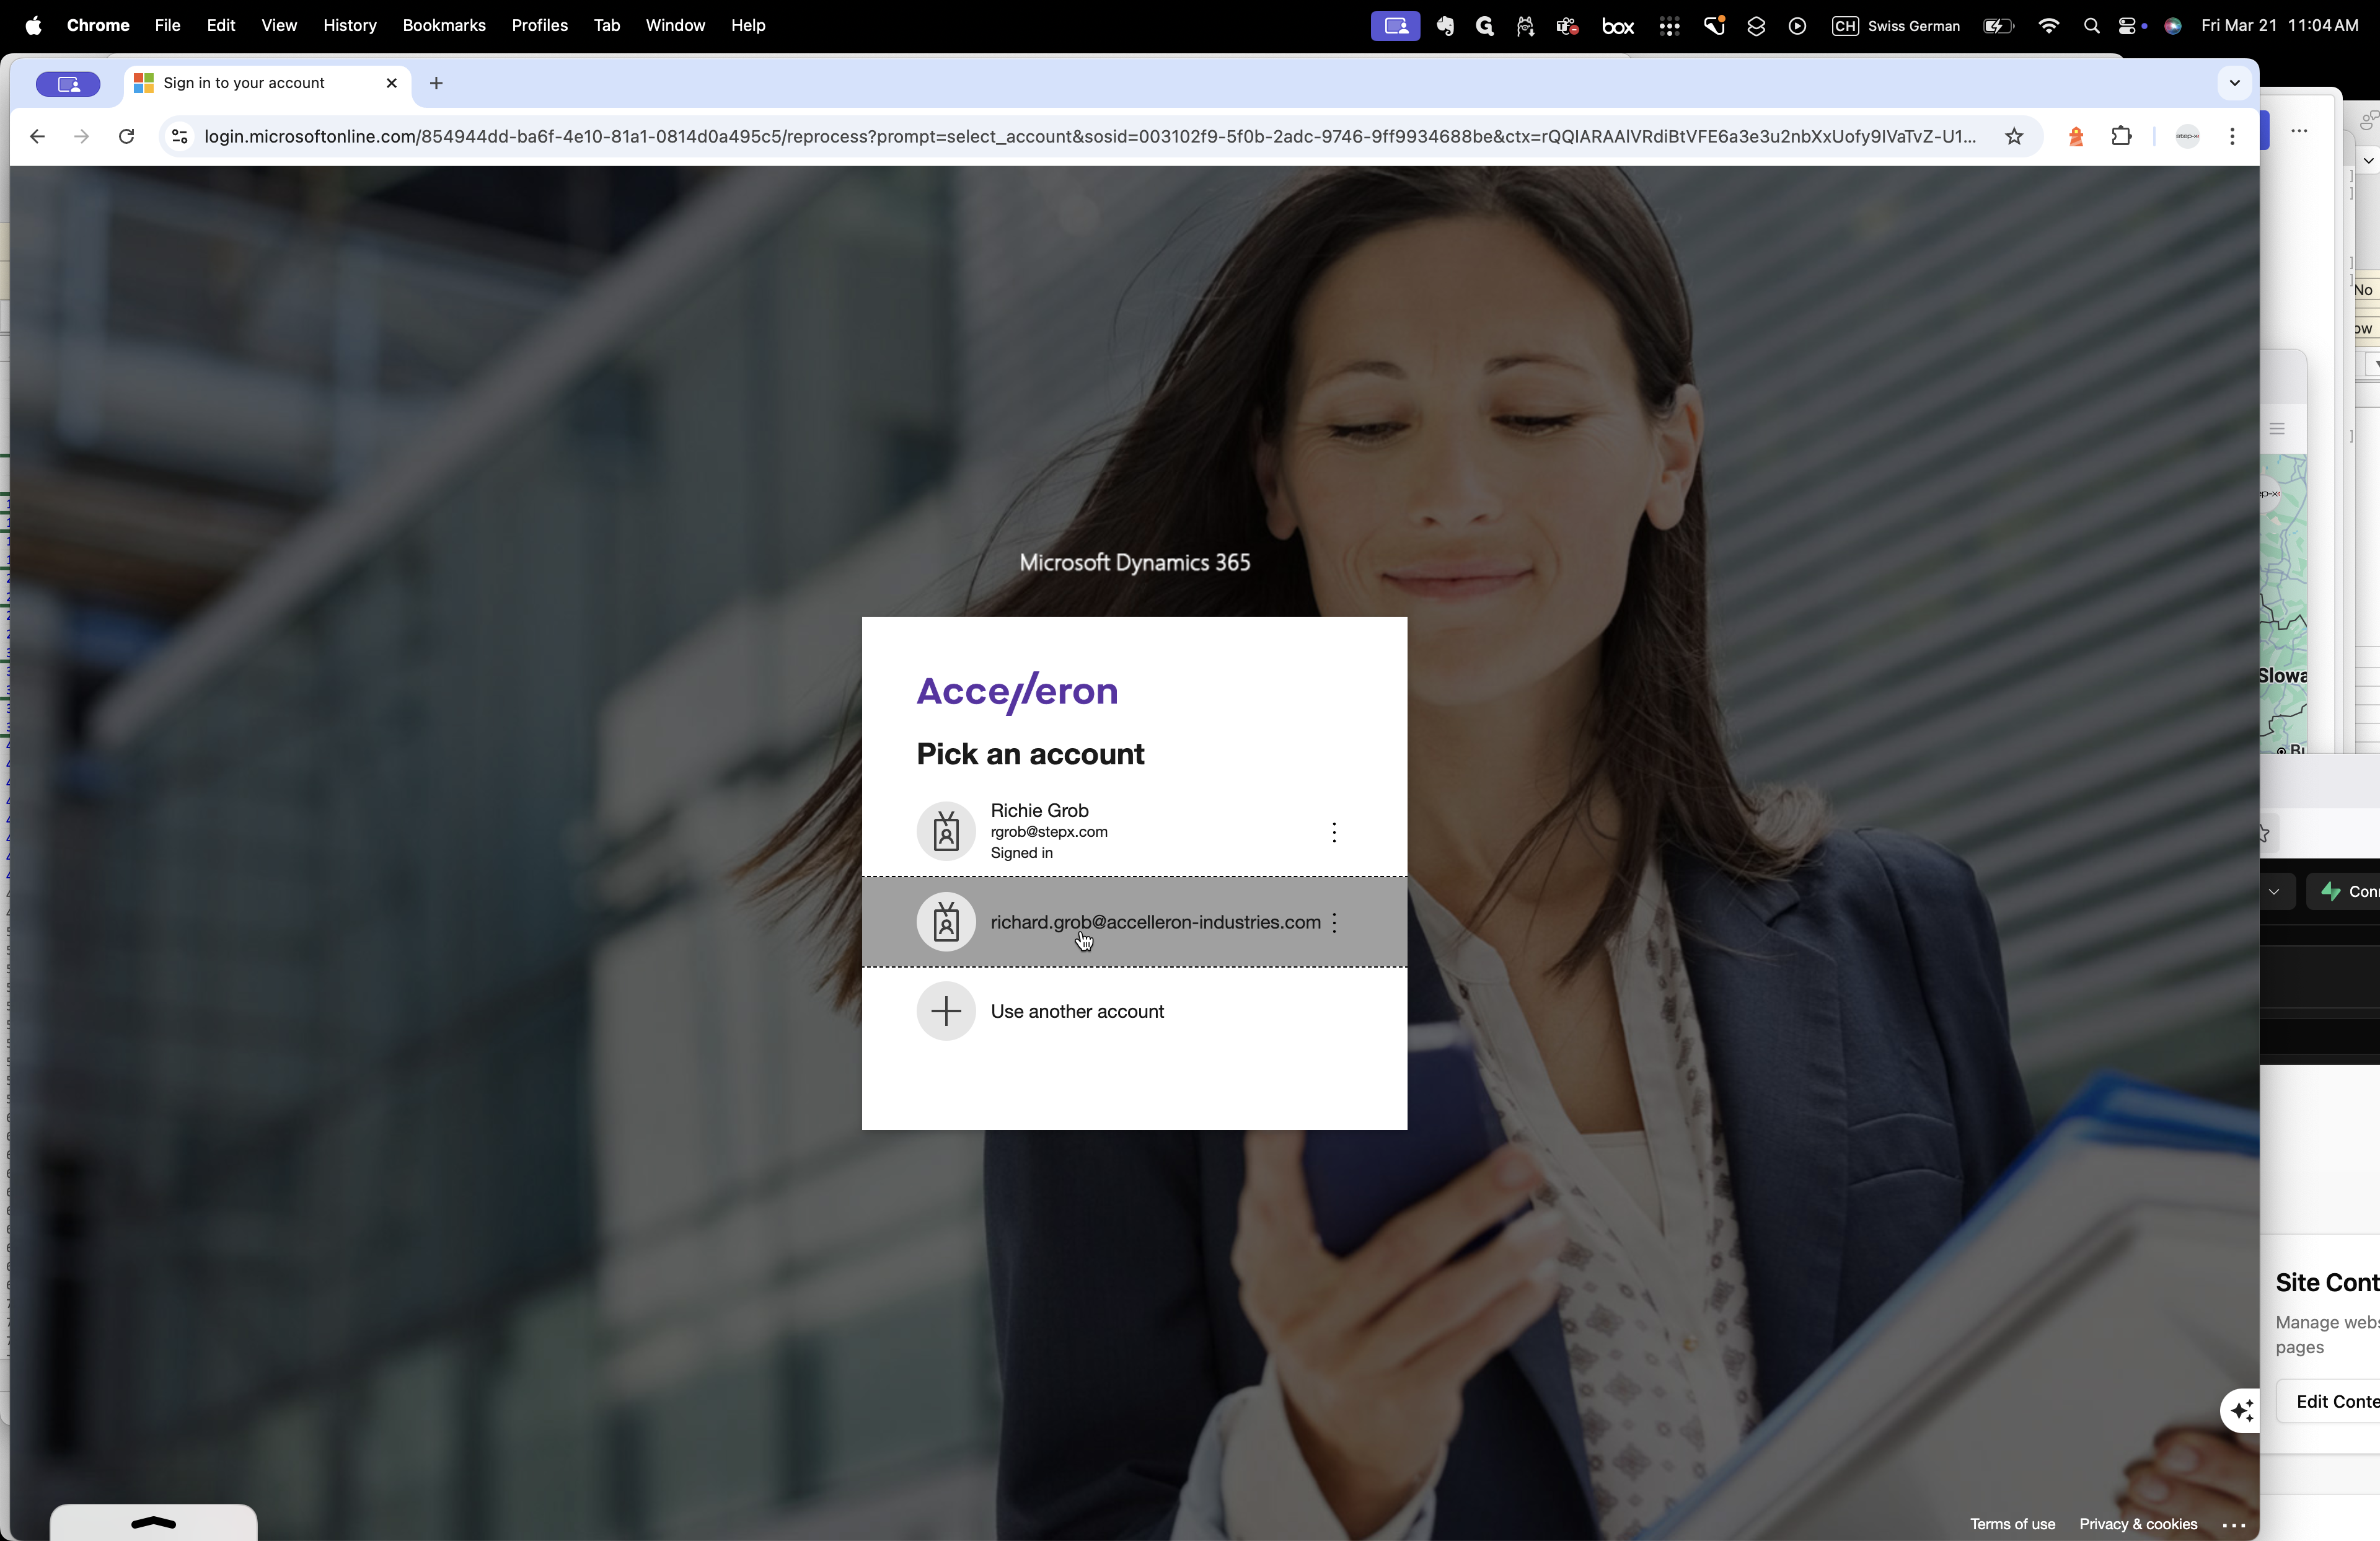
Task: Click the plus icon for another account
Action: click(x=946, y=1011)
